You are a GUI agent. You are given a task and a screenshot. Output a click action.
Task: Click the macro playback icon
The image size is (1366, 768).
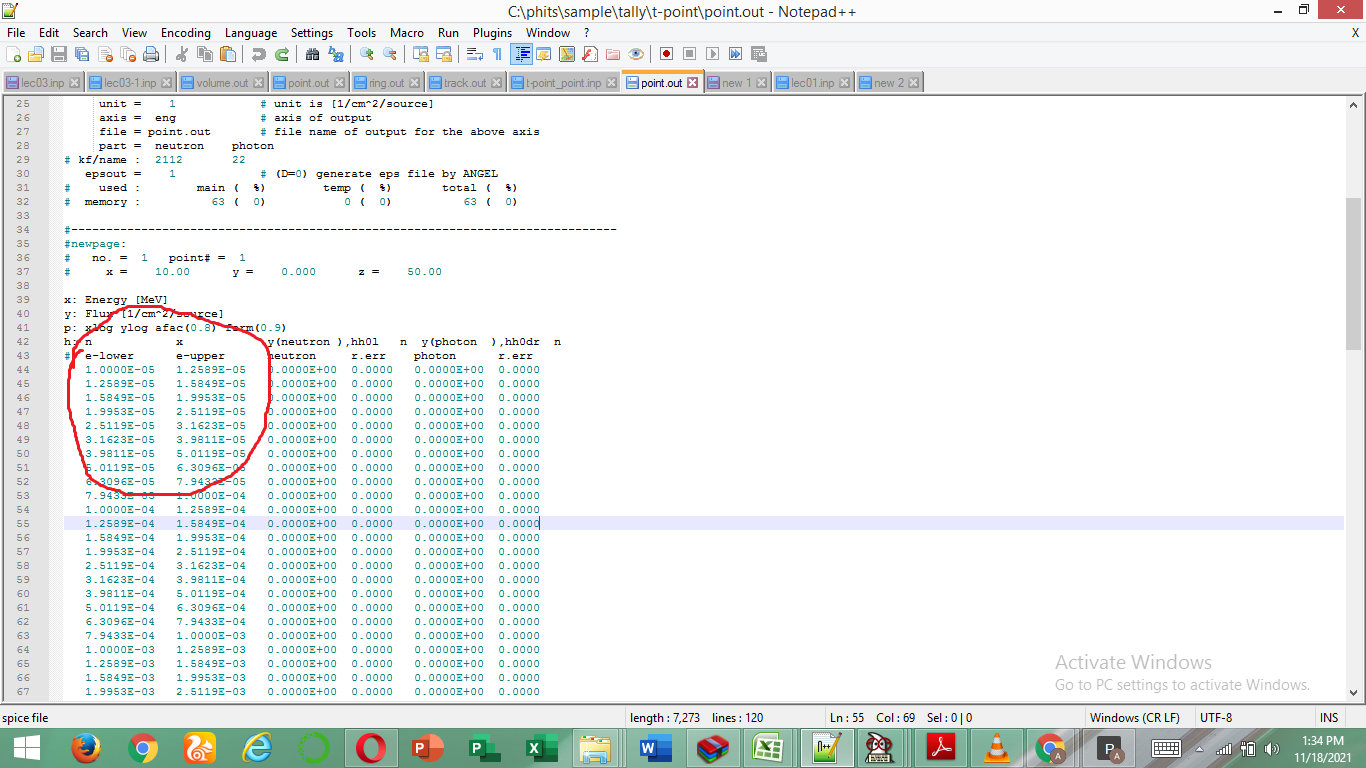point(713,54)
